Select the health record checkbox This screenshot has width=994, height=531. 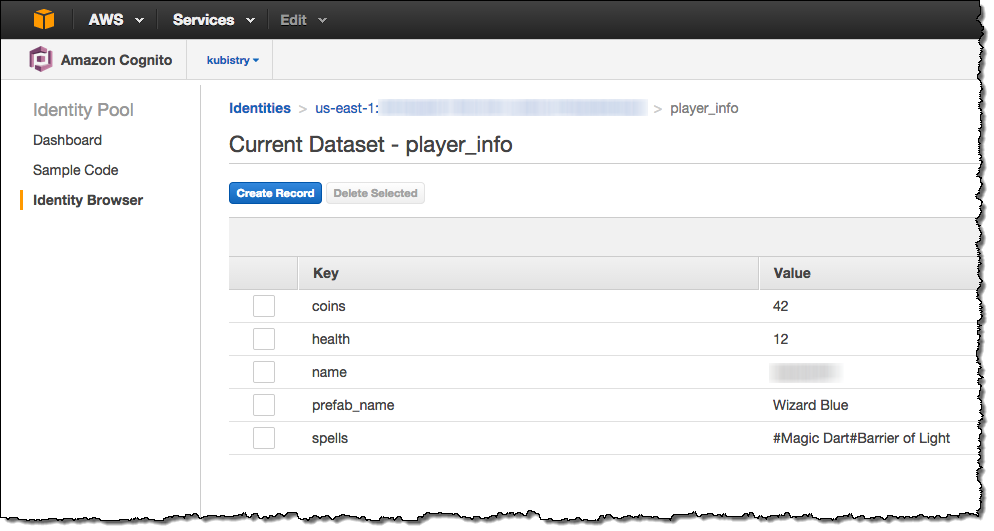click(x=264, y=339)
